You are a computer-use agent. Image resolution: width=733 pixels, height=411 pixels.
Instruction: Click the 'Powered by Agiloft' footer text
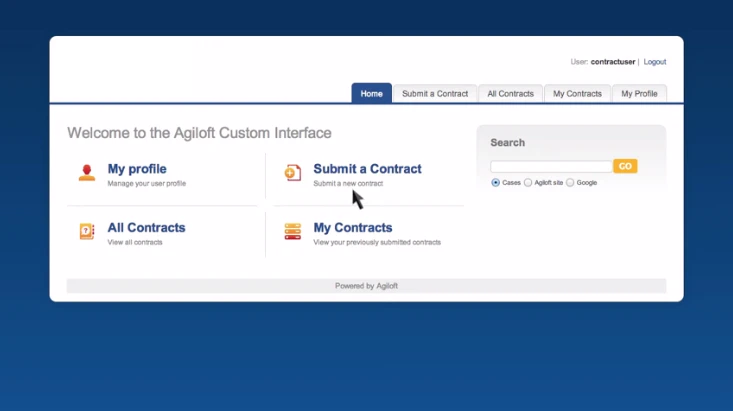click(x=366, y=286)
